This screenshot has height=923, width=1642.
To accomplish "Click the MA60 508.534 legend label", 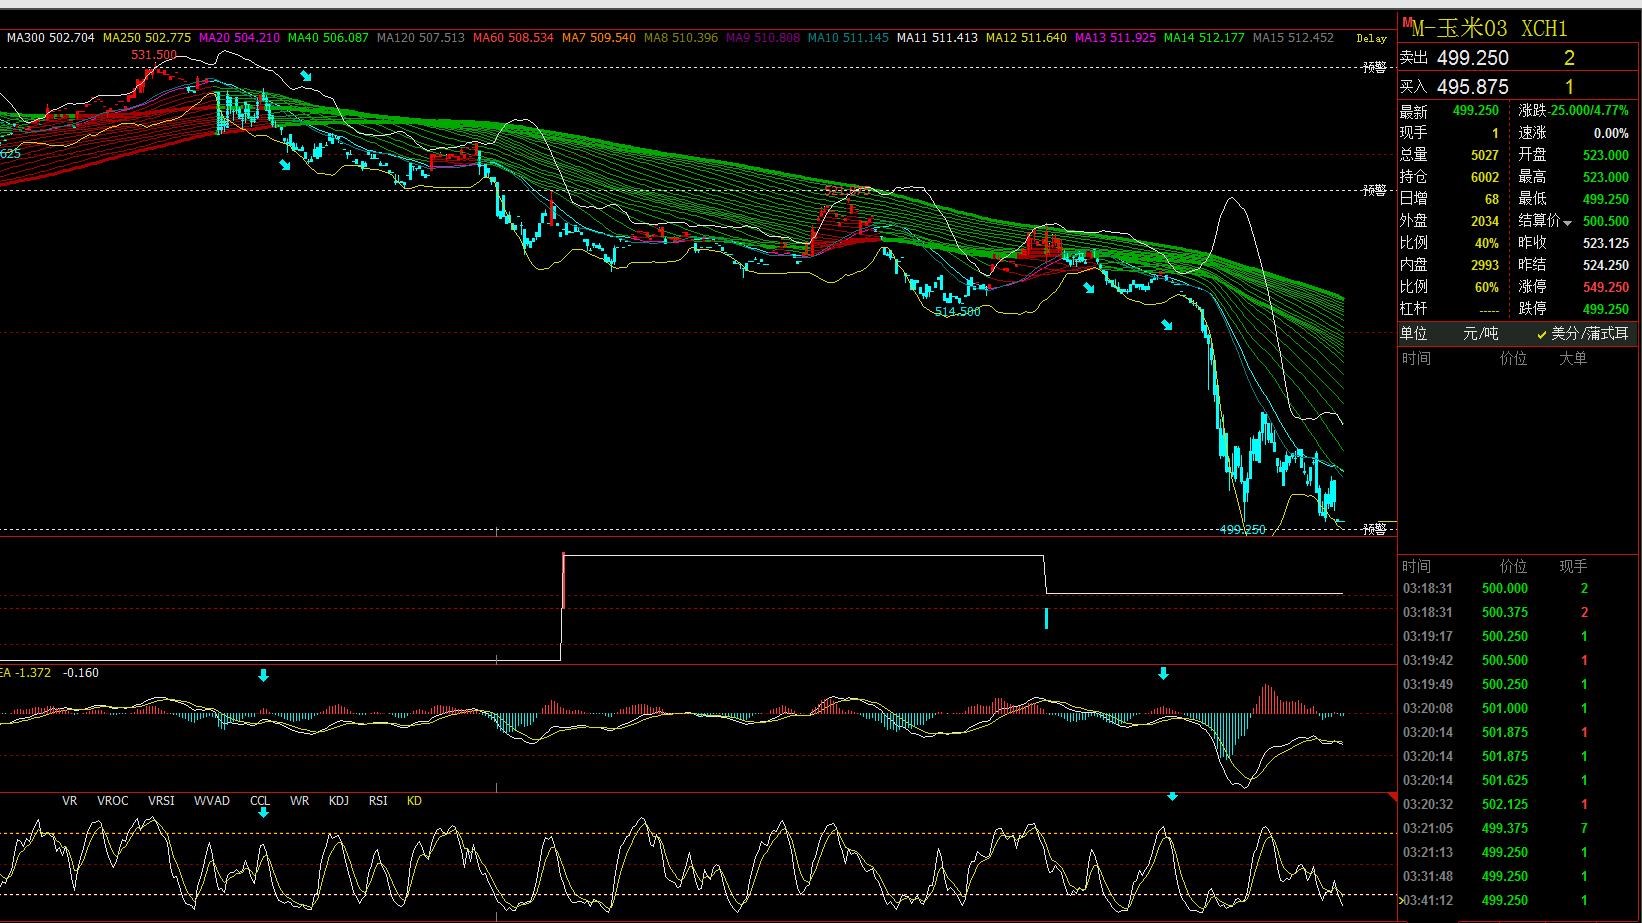I will click(x=513, y=38).
